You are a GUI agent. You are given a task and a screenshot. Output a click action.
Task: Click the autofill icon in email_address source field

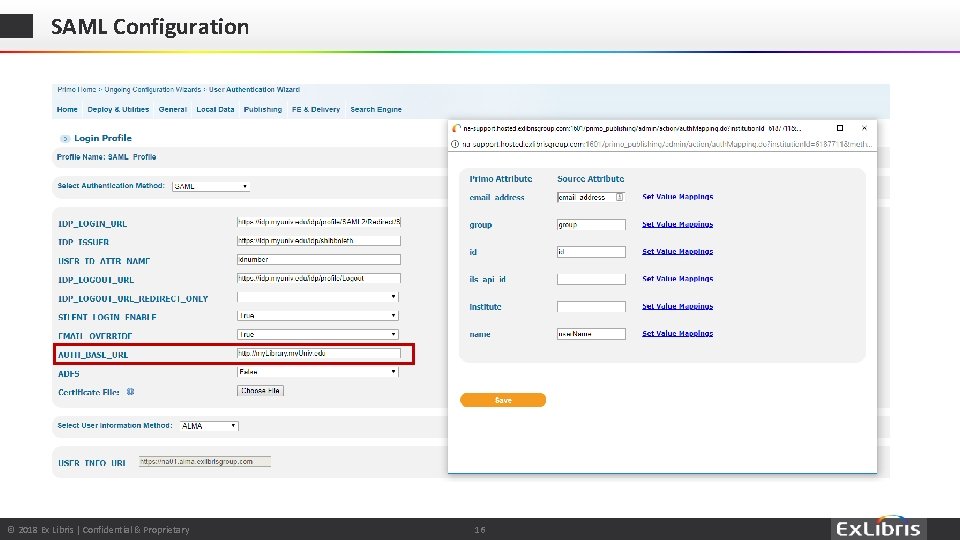620,197
